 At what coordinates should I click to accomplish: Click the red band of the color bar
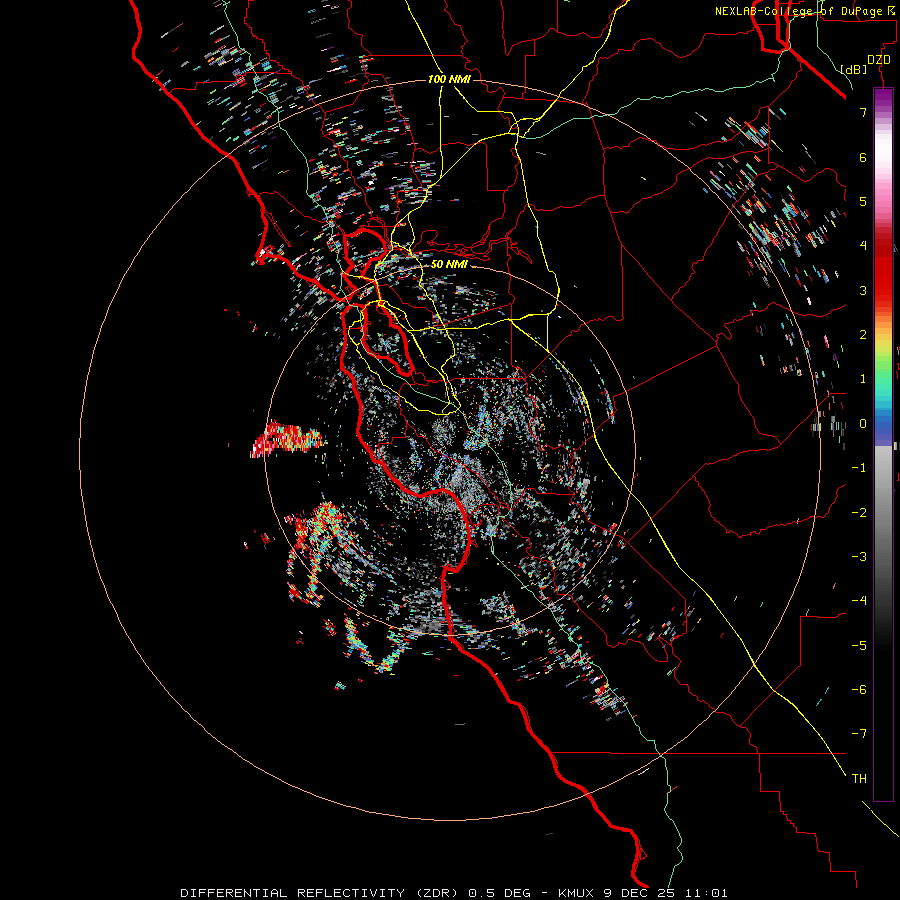[883, 276]
